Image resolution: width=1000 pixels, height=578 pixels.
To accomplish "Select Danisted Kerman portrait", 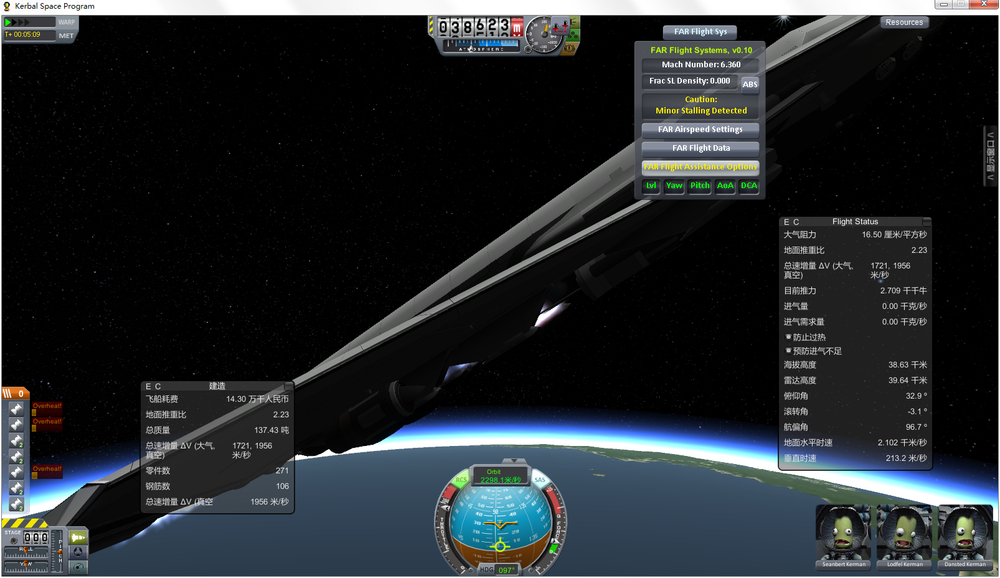I will (x=965, y=536).
